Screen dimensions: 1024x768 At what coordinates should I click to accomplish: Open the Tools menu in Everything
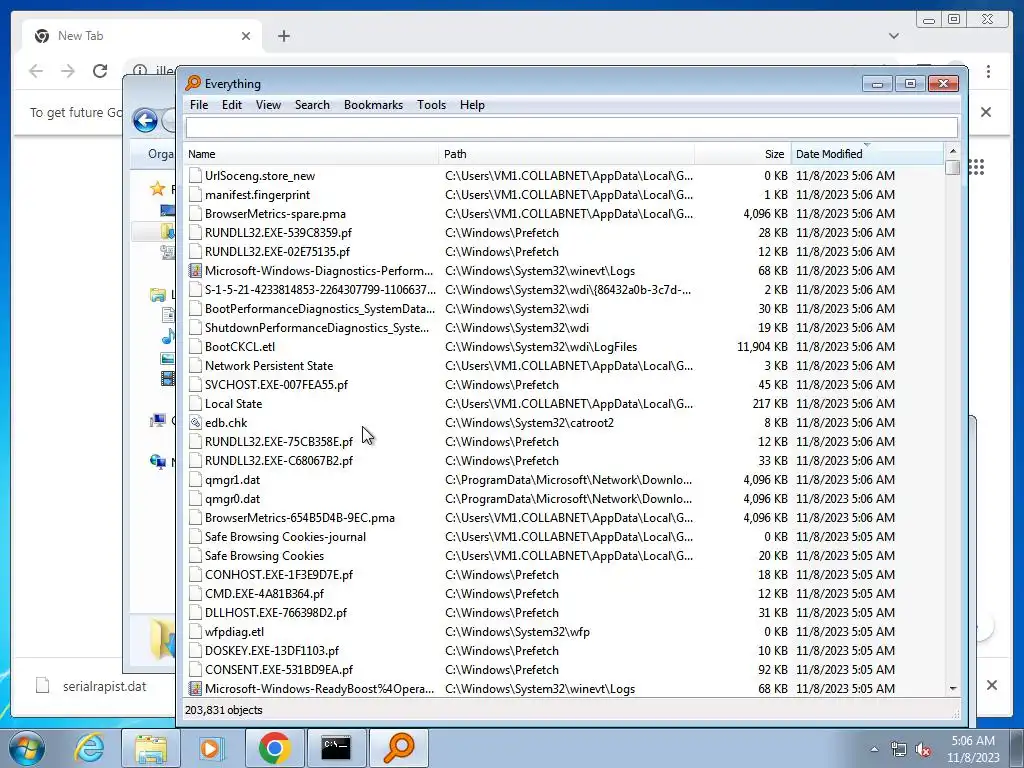(x=431, y=105)
